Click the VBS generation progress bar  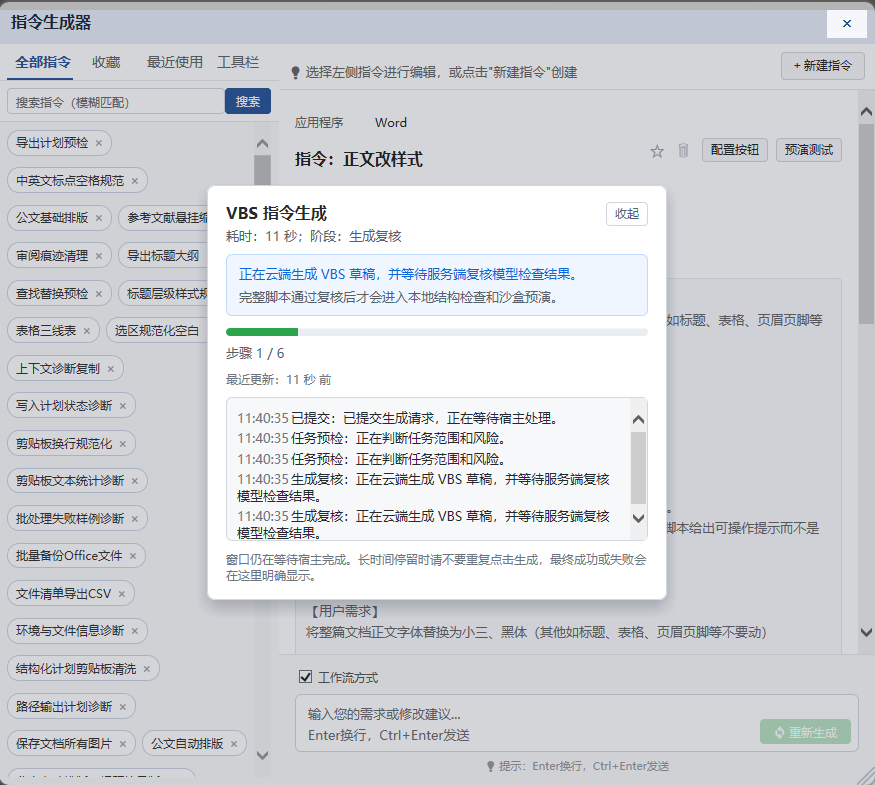[x=436, y=332]
